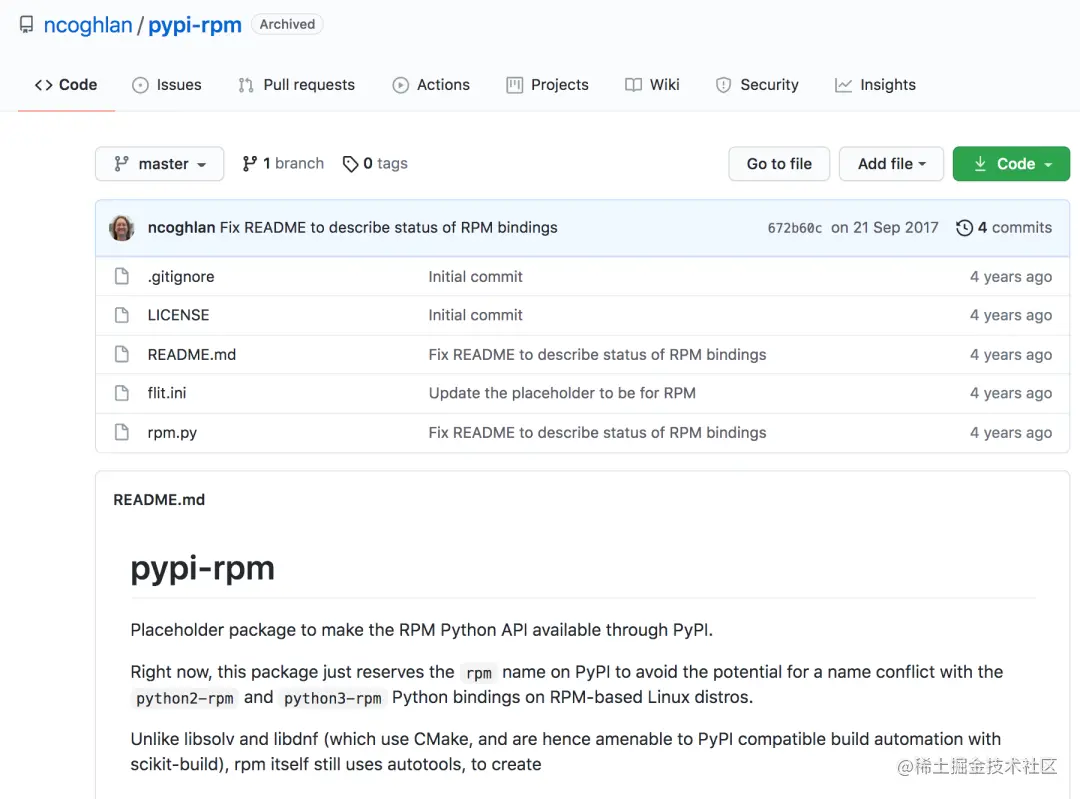Expand the Add file dropdown
The width and height of the screenshot is (1080, 799).
pyautogui.click(x=891, y=164)
